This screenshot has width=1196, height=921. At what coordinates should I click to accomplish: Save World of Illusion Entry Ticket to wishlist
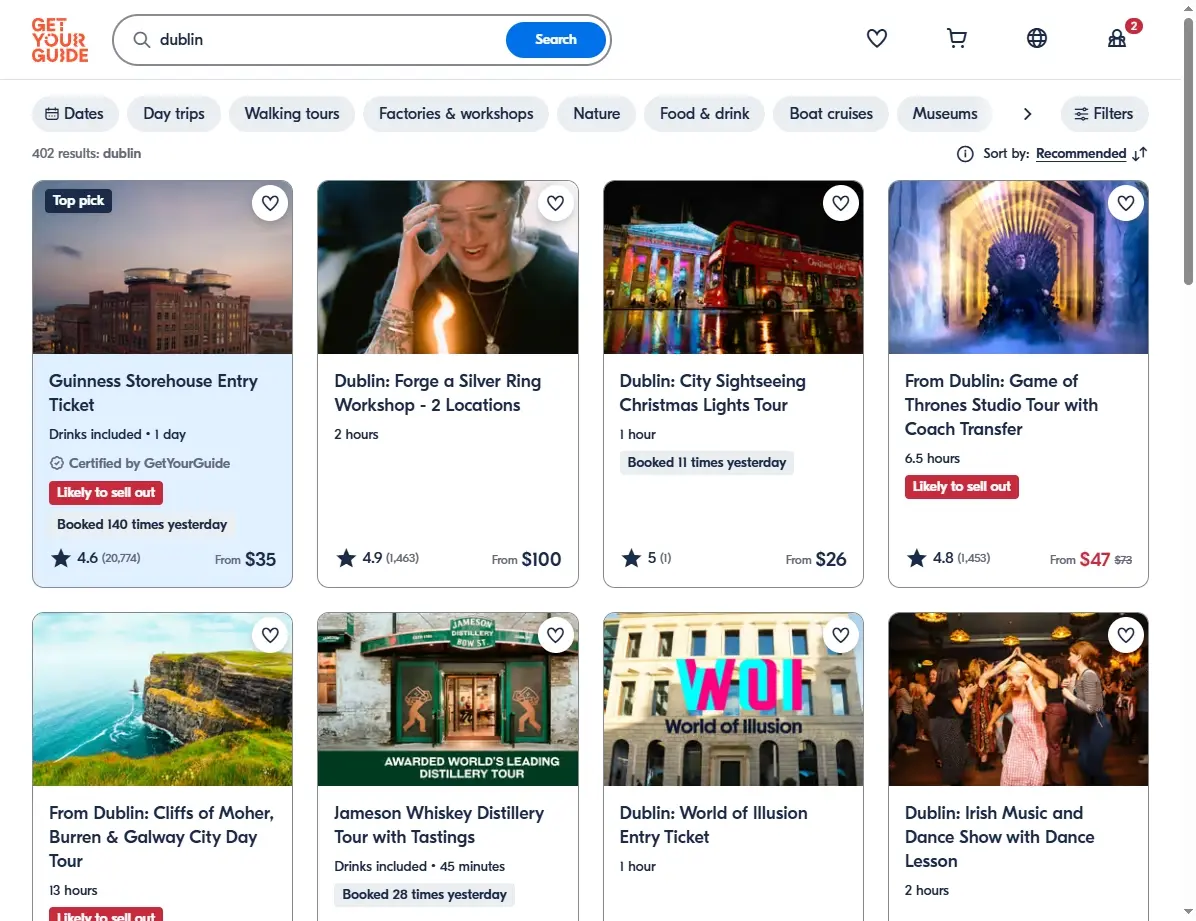pyautogui.click(x=841, y=635)
